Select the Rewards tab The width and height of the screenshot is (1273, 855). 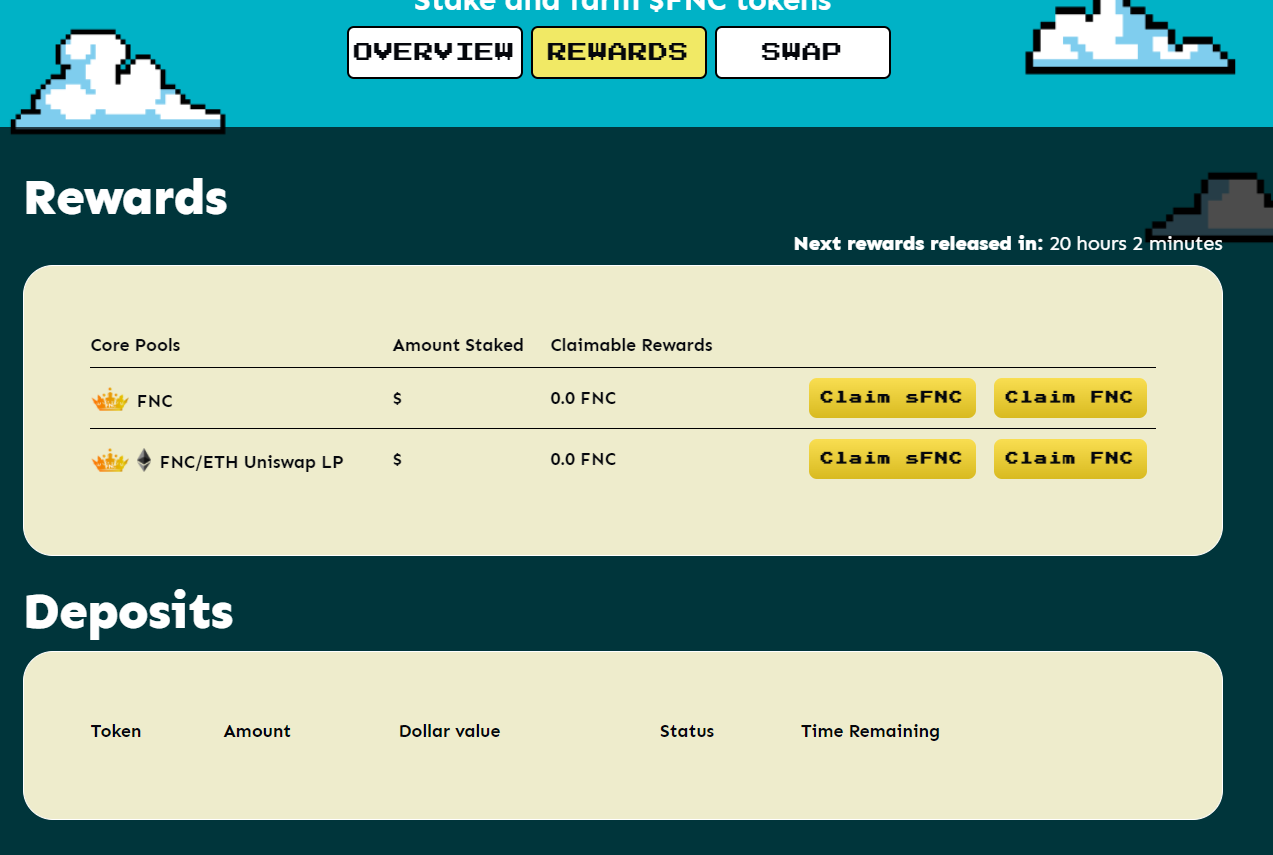coord(618,52)
